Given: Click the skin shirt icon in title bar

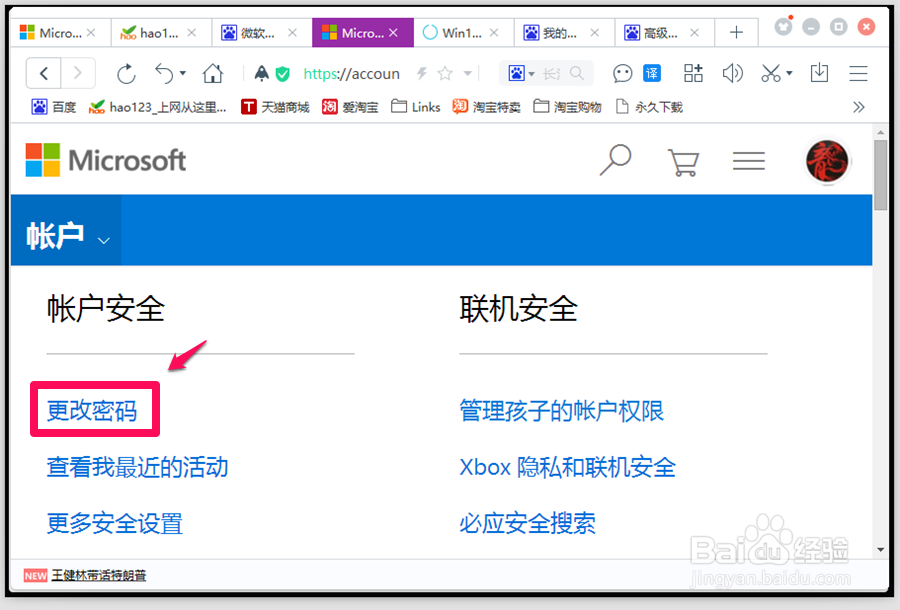Looking at the screenshot, I should click(x=783, y=26).
